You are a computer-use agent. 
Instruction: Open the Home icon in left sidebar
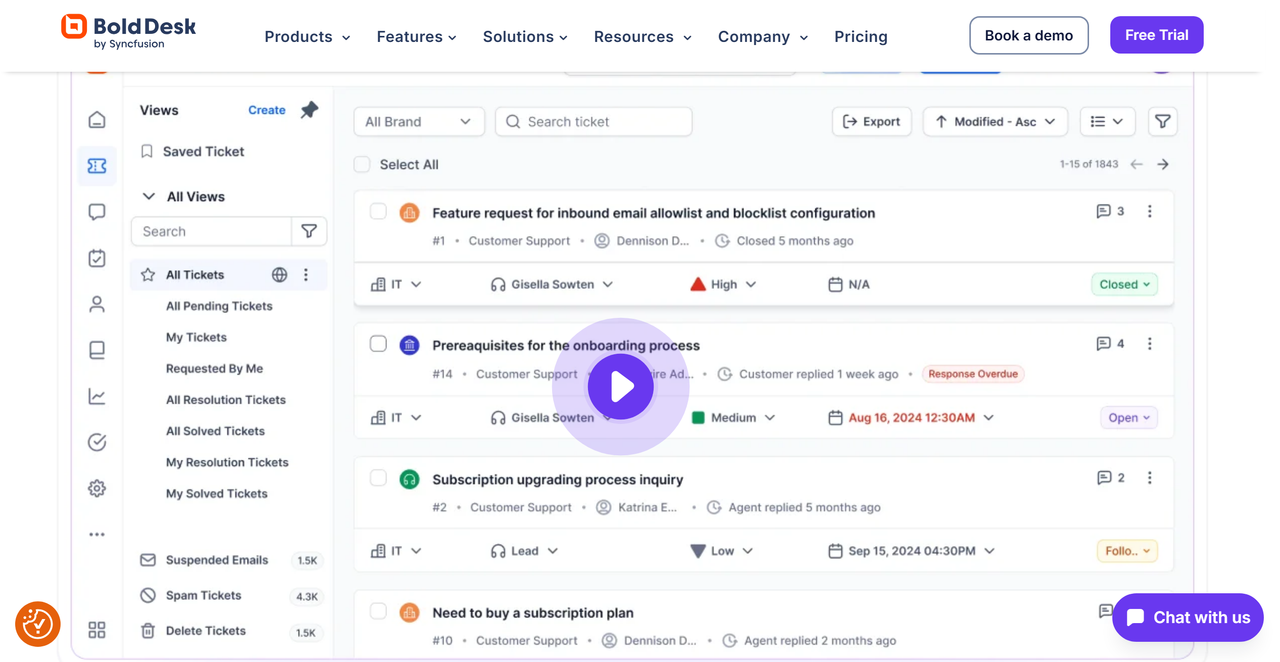97,120
